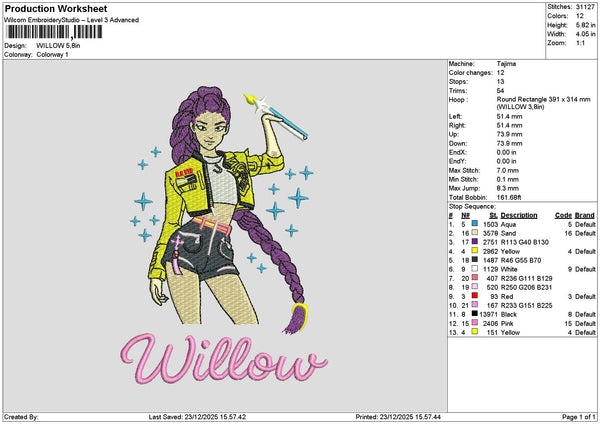Click the 'Printed: 23/12/2025 15.57.44' text
This screenshot has width=600, height=424.
coord(398,417)
